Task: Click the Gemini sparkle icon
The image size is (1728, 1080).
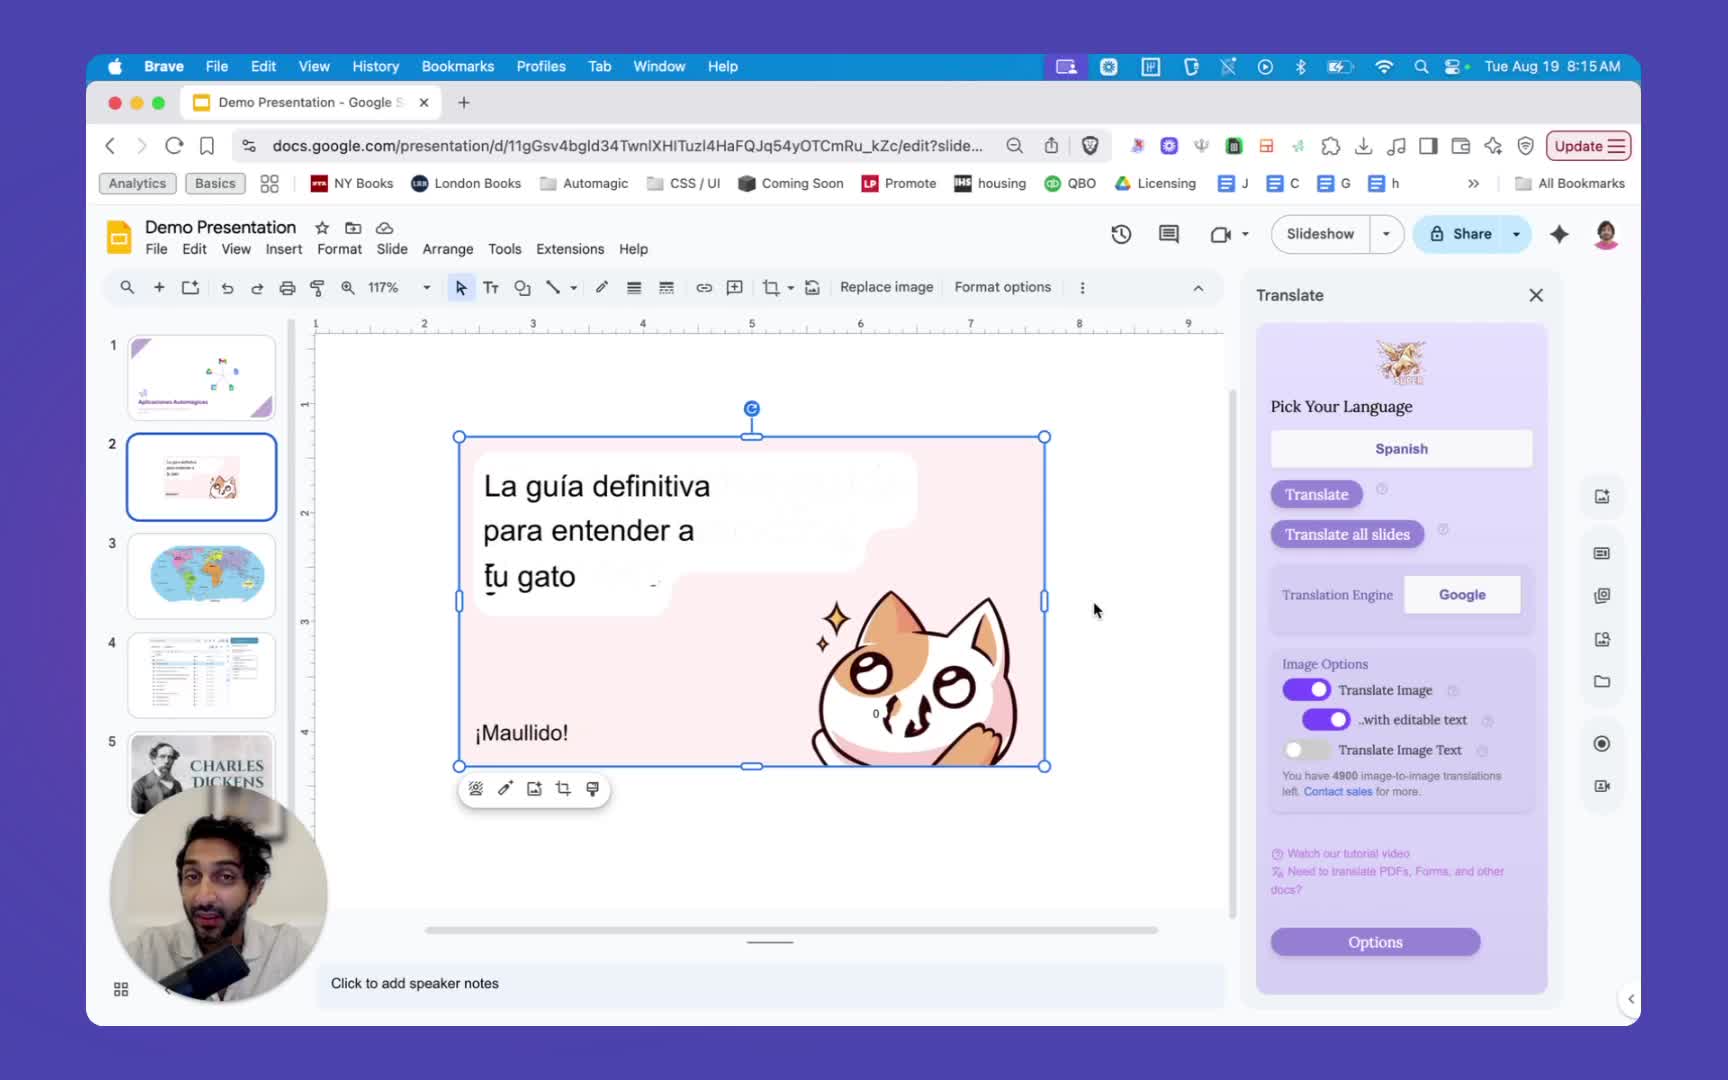Action: 1559,234
